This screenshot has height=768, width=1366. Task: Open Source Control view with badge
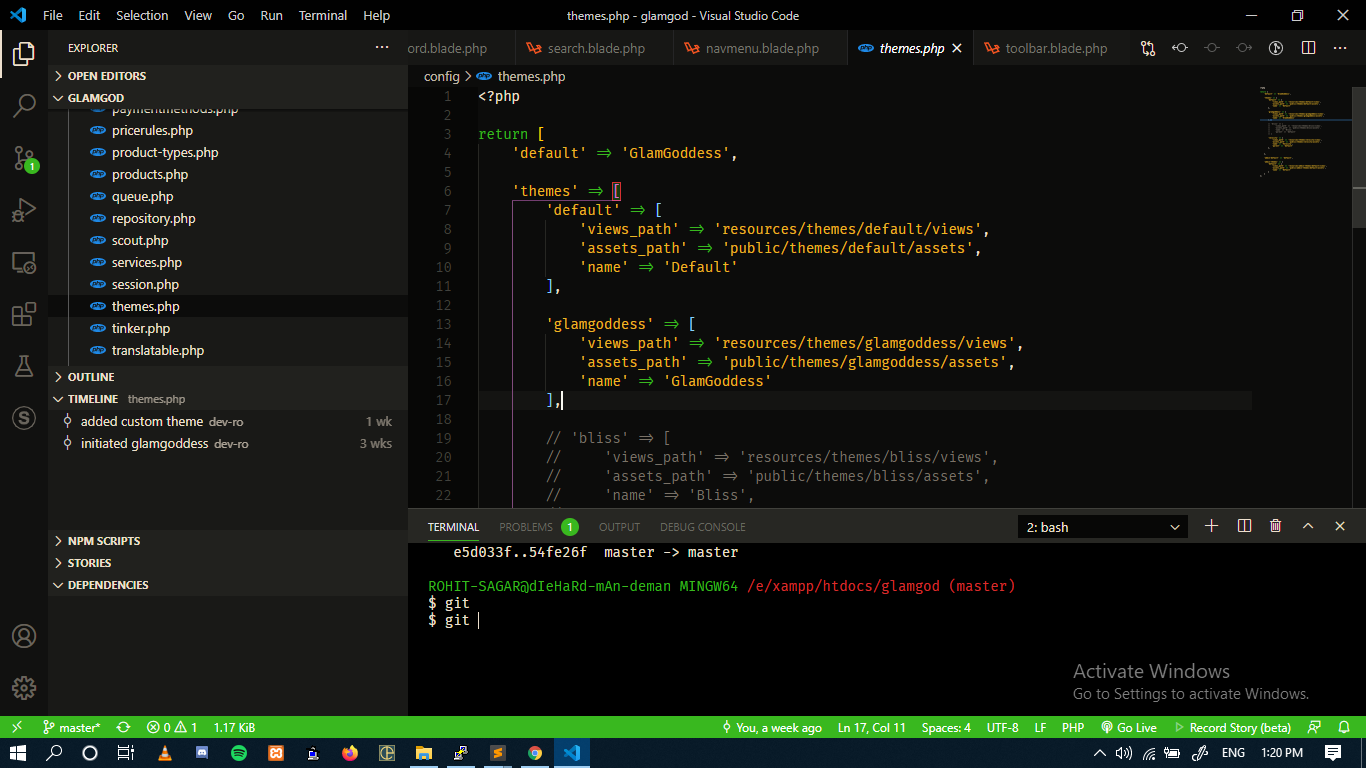click(24, 158)
